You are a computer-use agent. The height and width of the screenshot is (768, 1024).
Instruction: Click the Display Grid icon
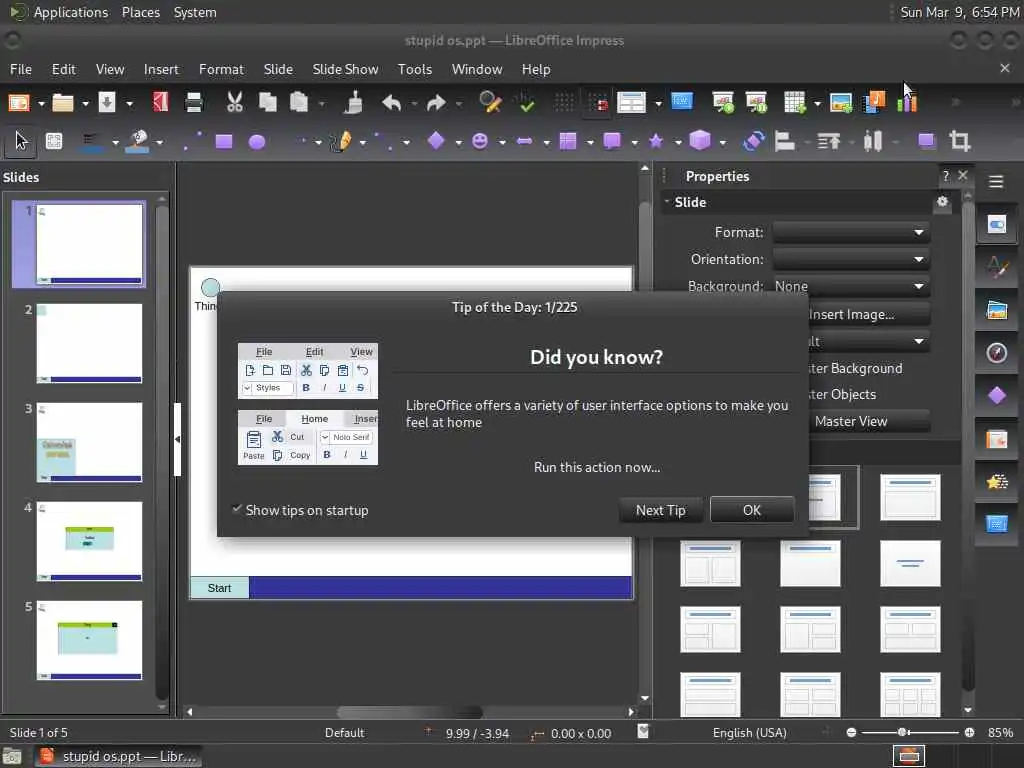(564, 103)
